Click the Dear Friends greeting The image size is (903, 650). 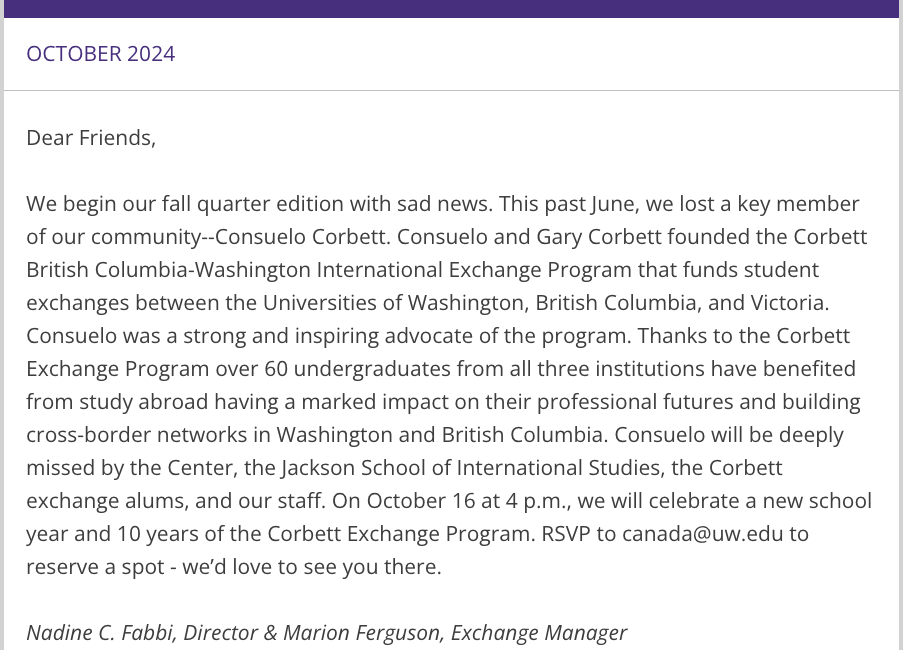(91, 138)
